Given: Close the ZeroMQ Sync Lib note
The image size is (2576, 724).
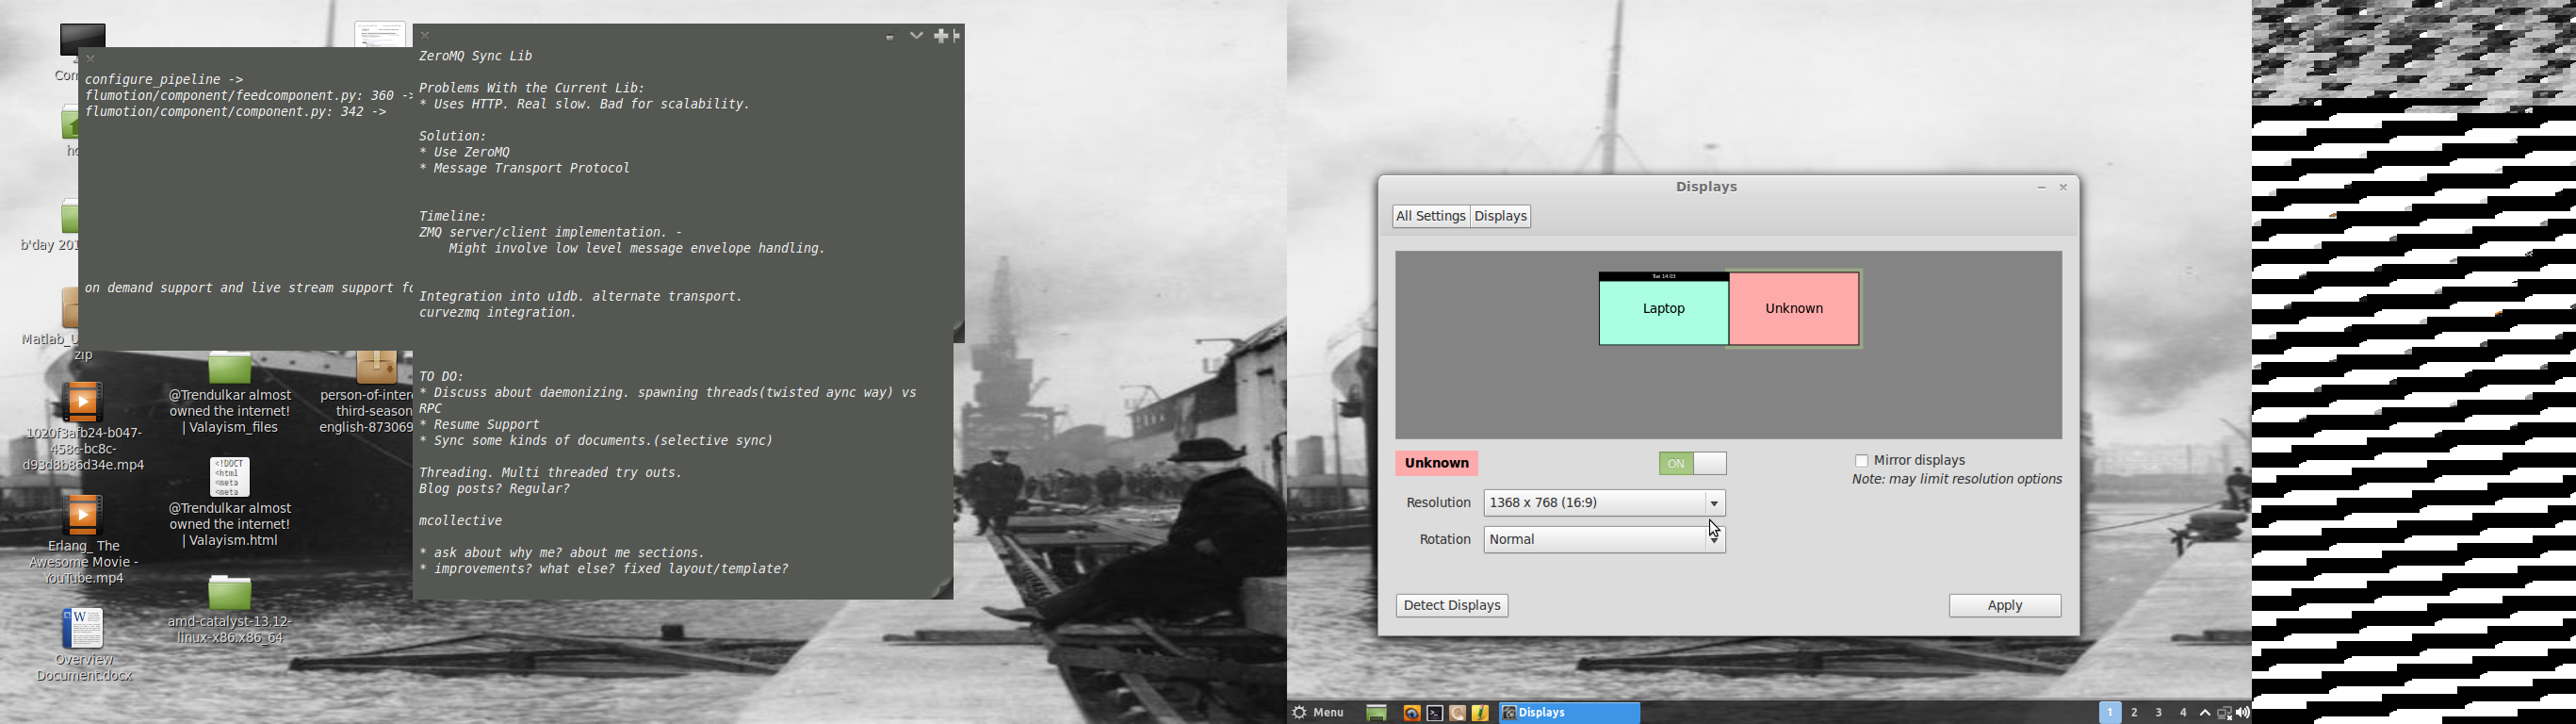Looking at the screenshot, I should 425,36.
